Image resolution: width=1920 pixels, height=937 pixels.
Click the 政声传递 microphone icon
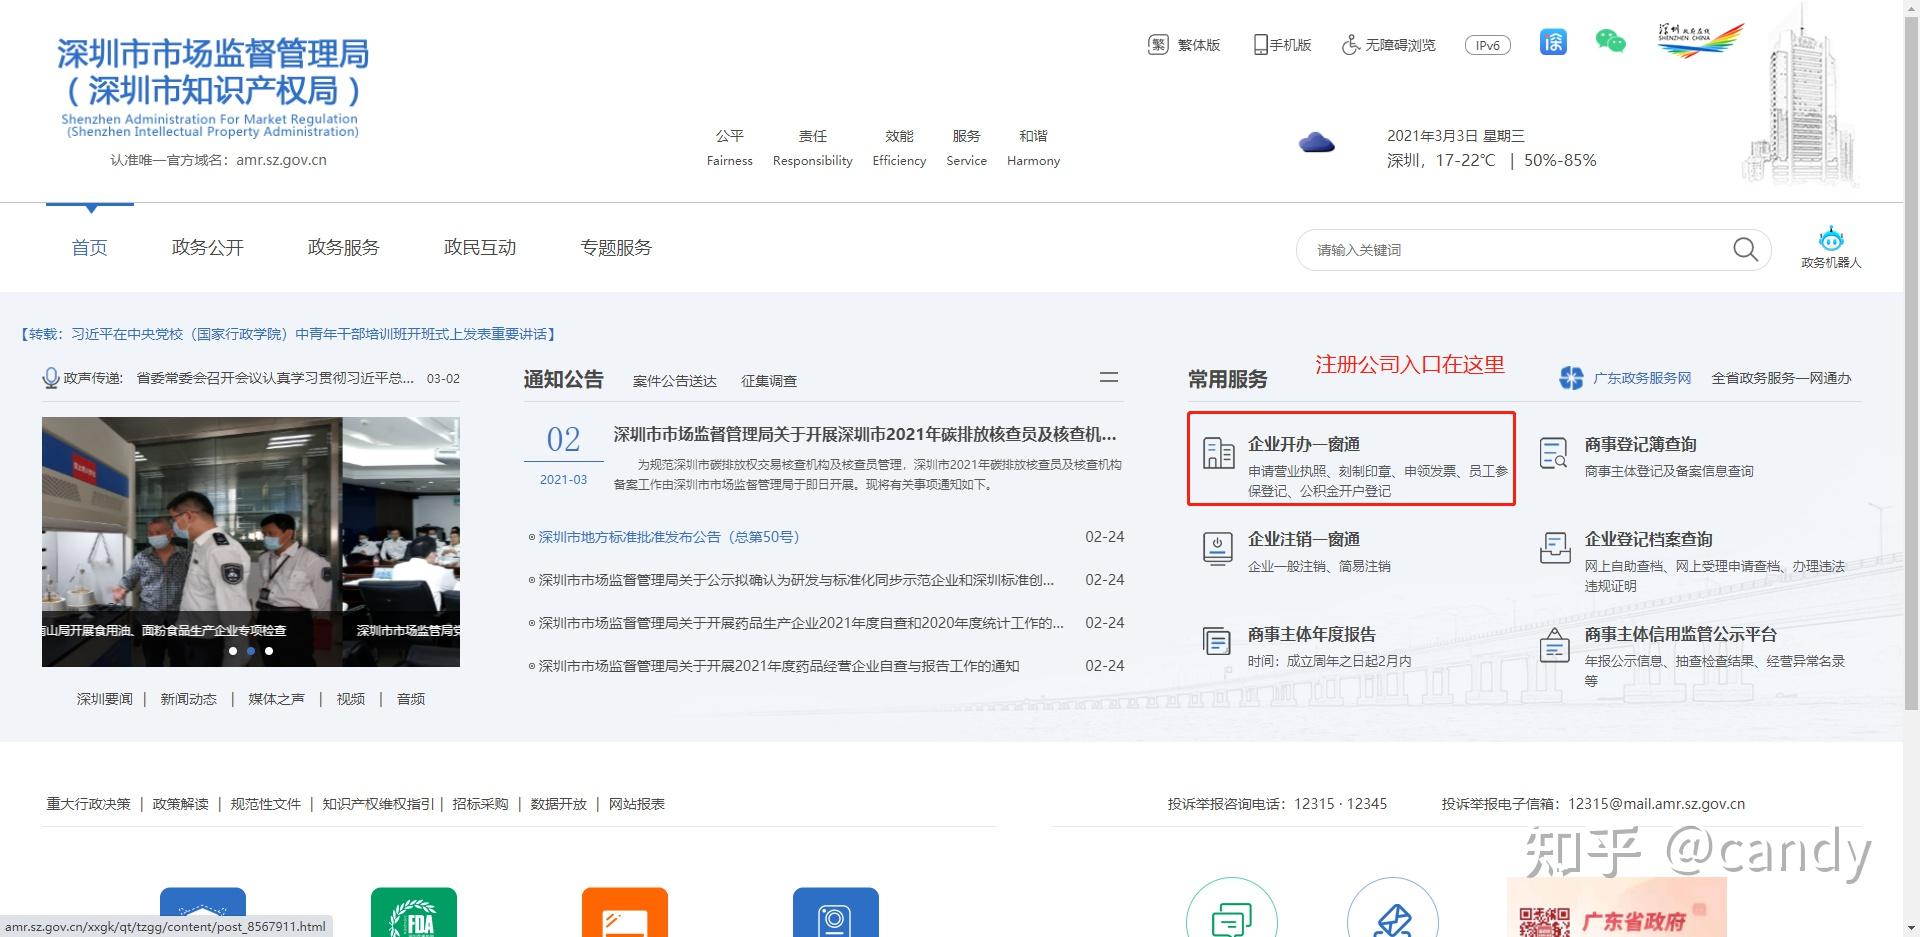click(50, 378)
